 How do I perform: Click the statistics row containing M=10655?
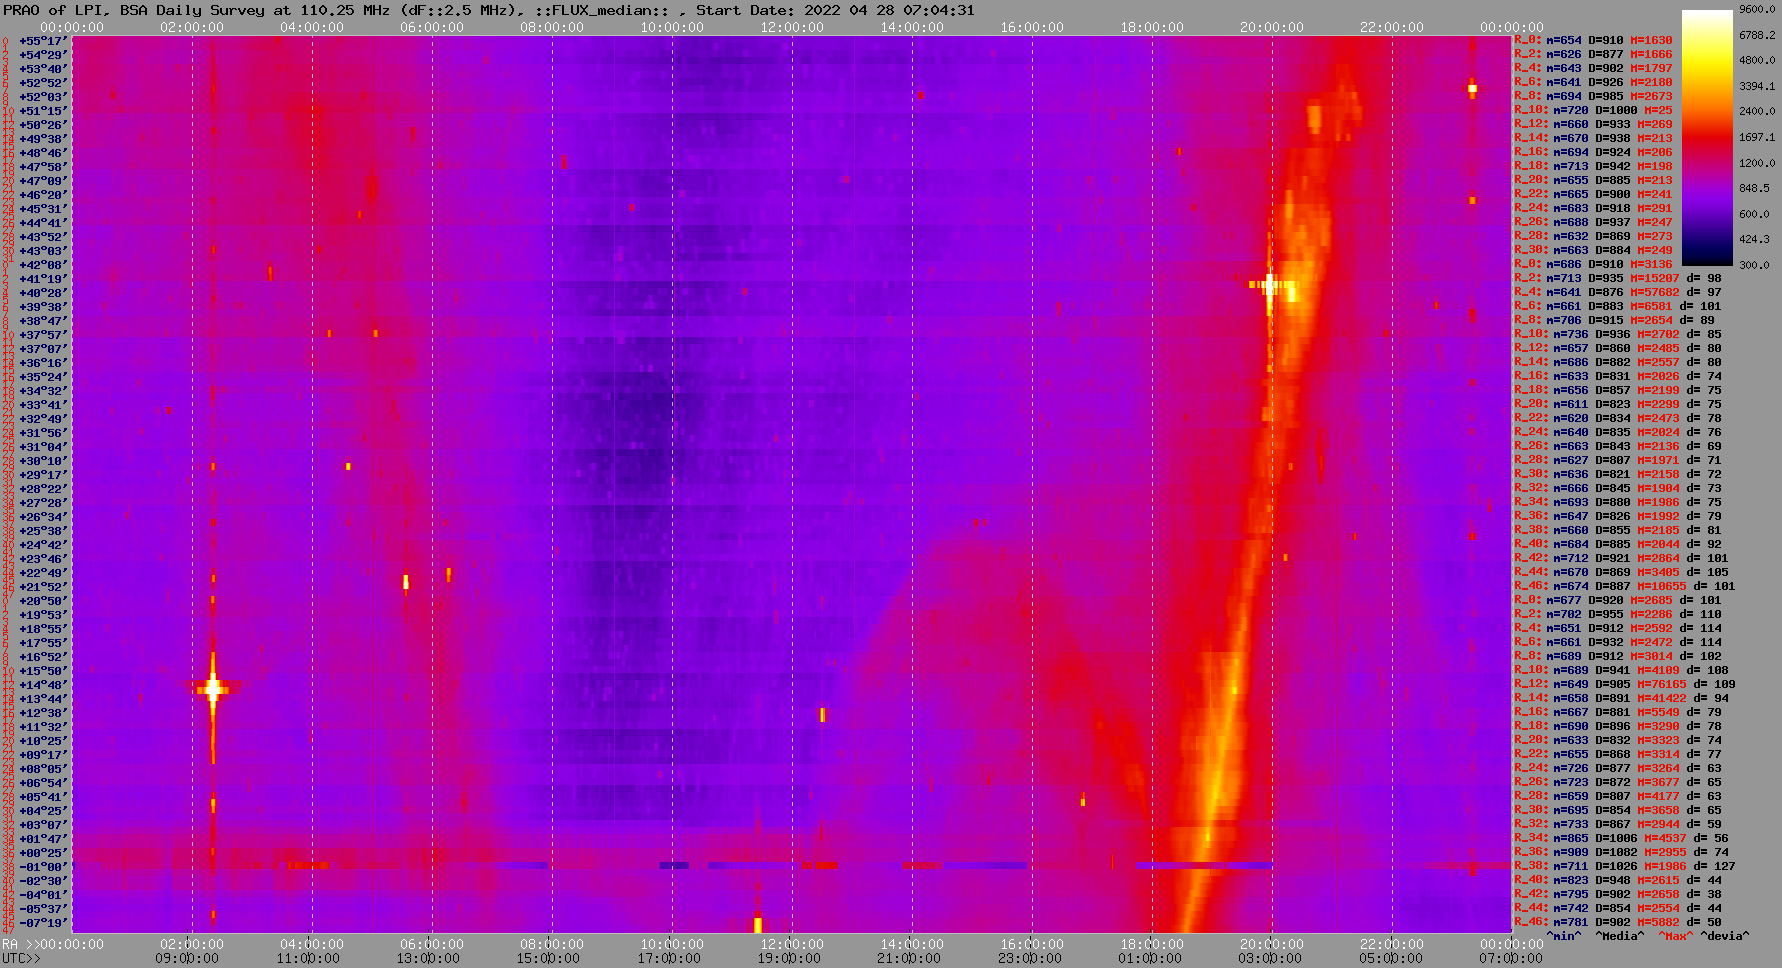pos(1625,587)
